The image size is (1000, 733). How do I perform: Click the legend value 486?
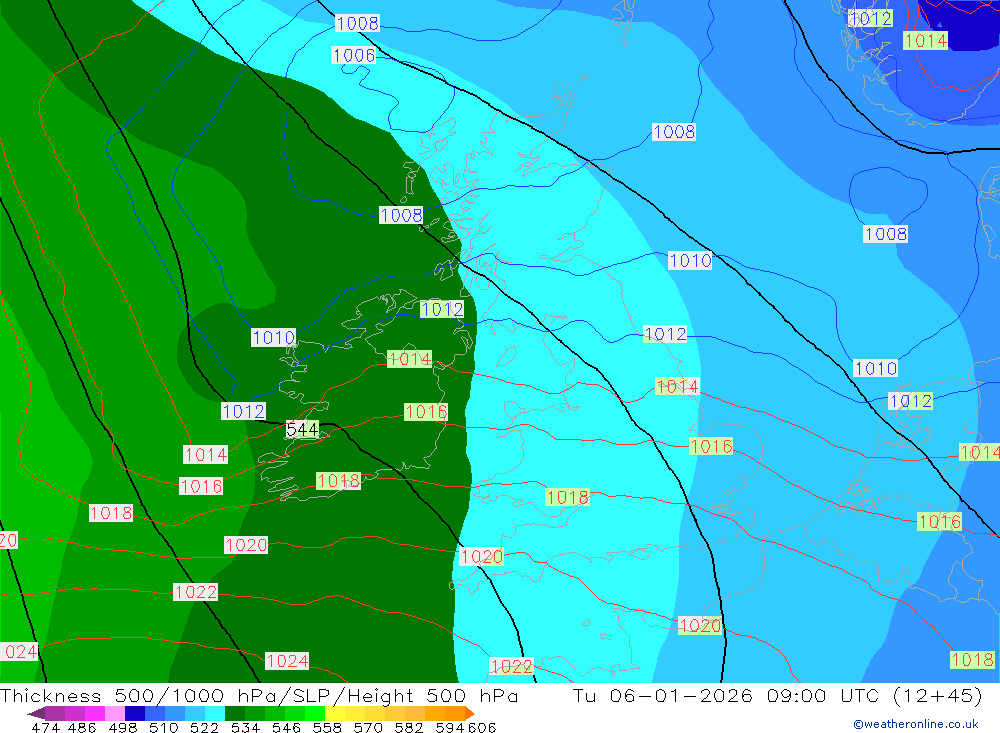[x=82, y=727]
